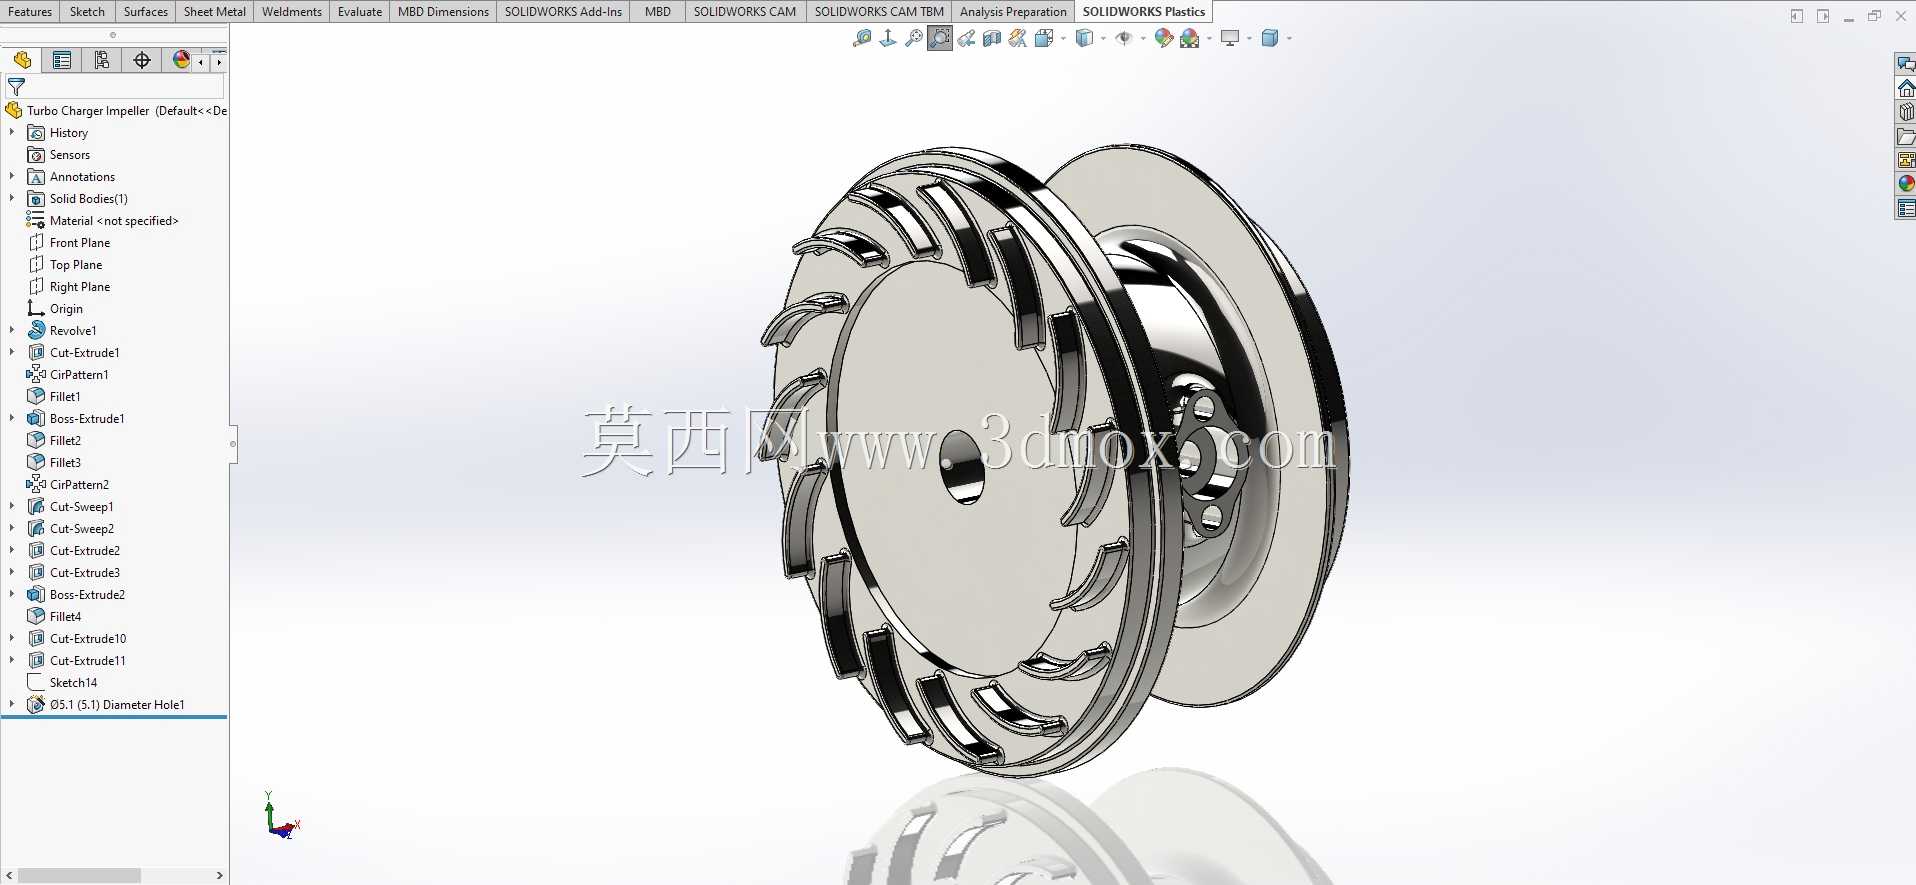
Task: Click the Edit Appearance icon
Action: [x=1164, y=38]
